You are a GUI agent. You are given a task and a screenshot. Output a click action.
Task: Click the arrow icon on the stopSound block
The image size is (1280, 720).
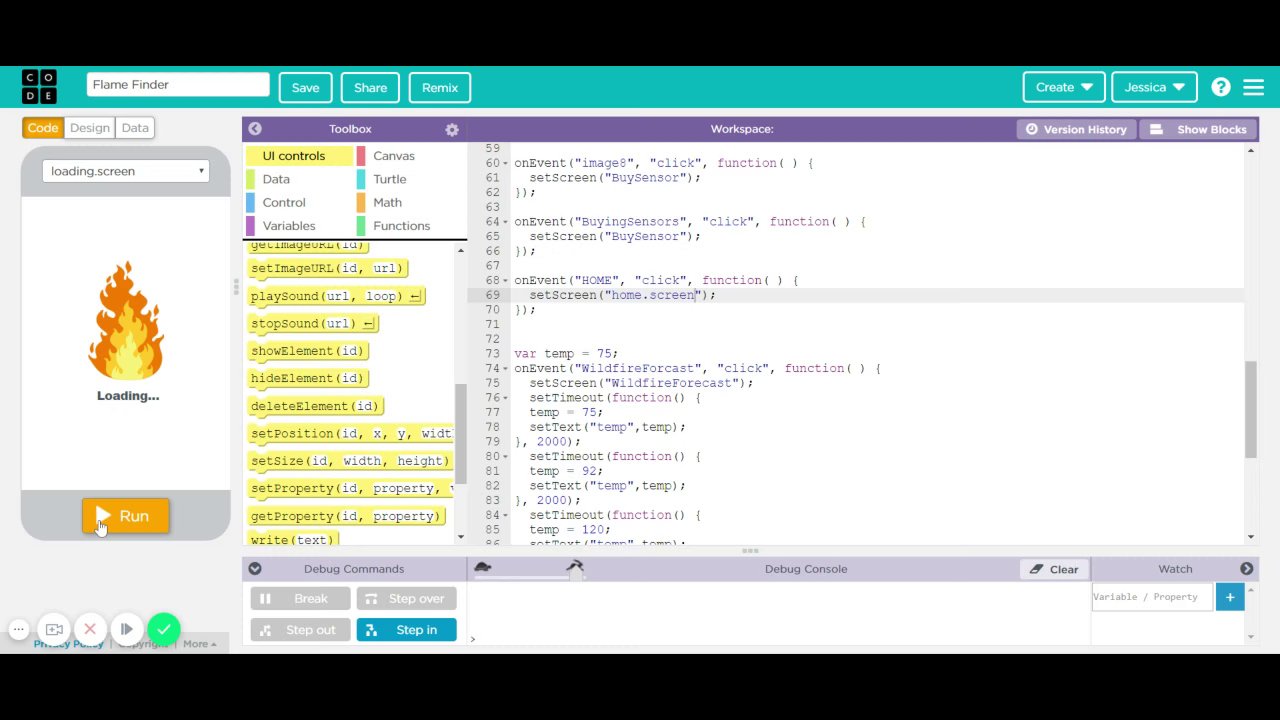[368, 323]
